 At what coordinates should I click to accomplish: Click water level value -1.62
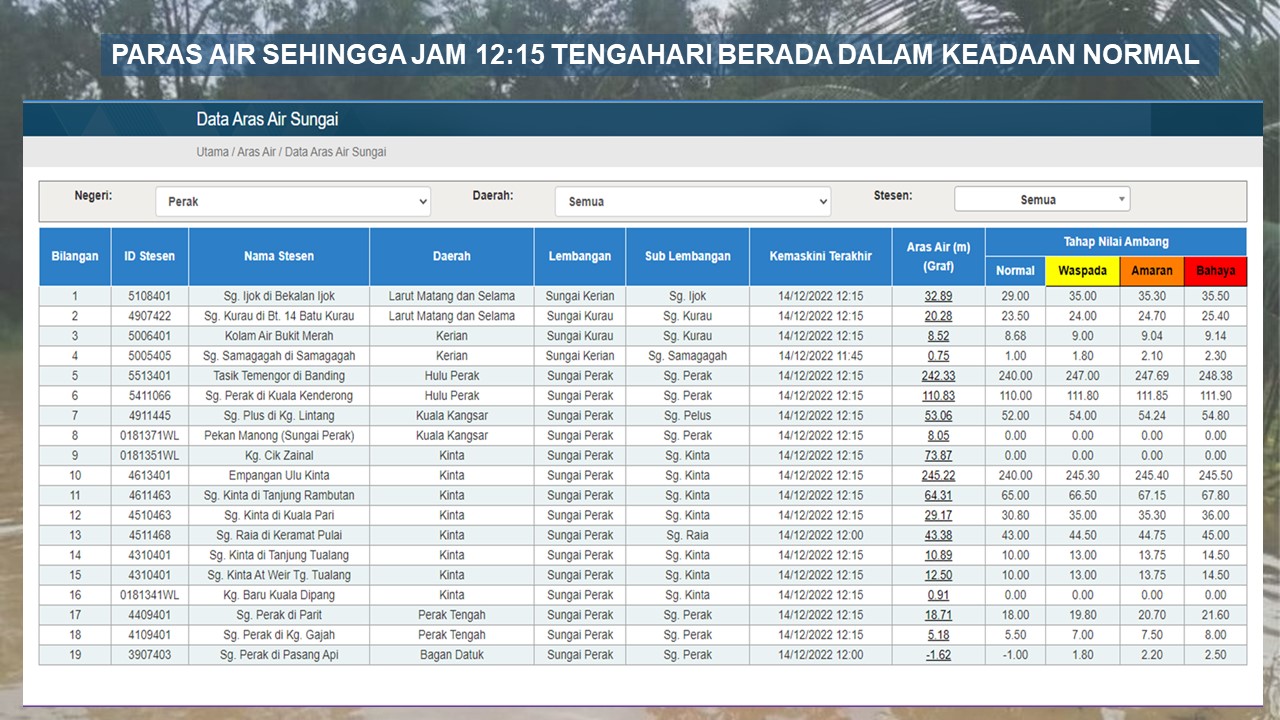pyautogui.click(x=938, y=655)
